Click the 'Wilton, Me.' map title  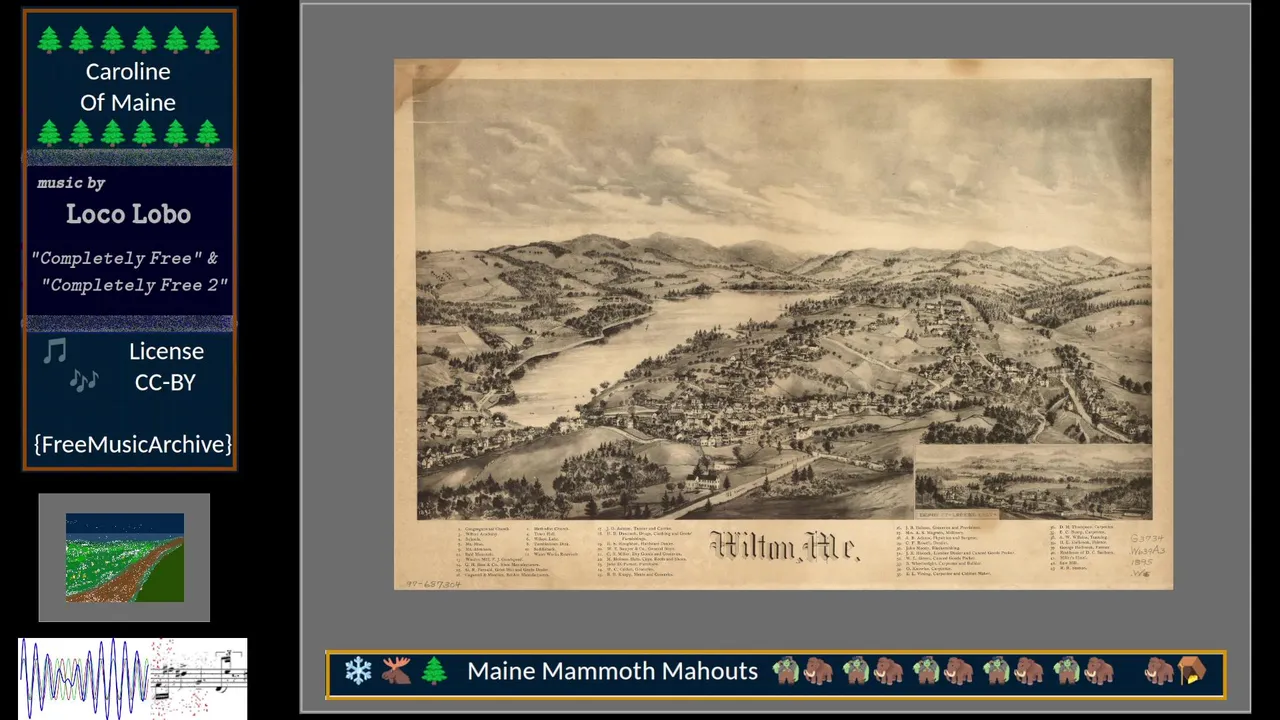(x=784, y=546)
